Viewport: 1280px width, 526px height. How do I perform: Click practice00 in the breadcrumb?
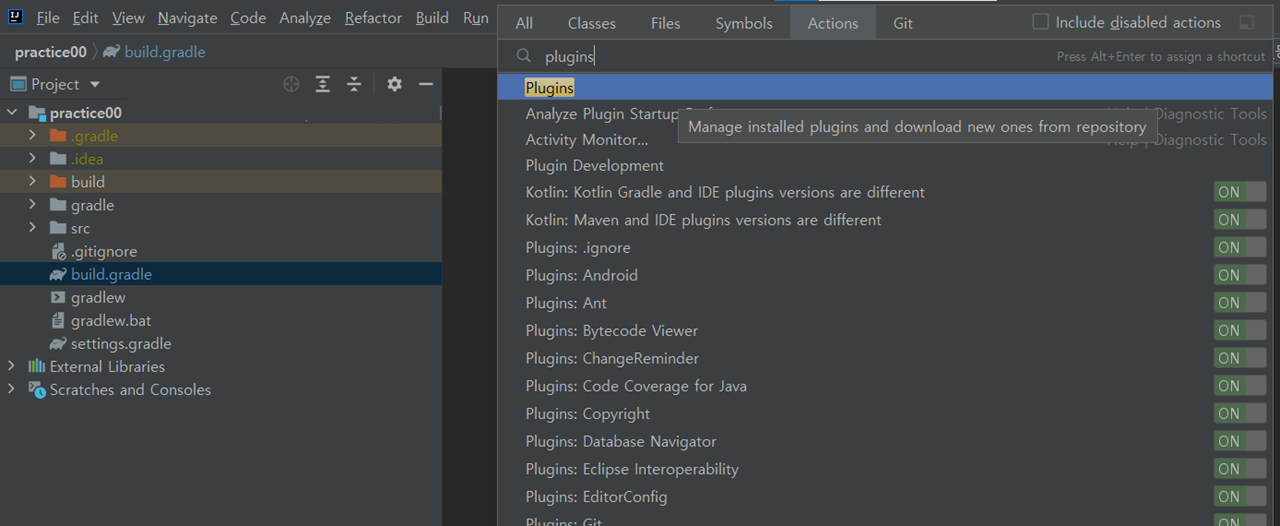click(x=51, y=52)
